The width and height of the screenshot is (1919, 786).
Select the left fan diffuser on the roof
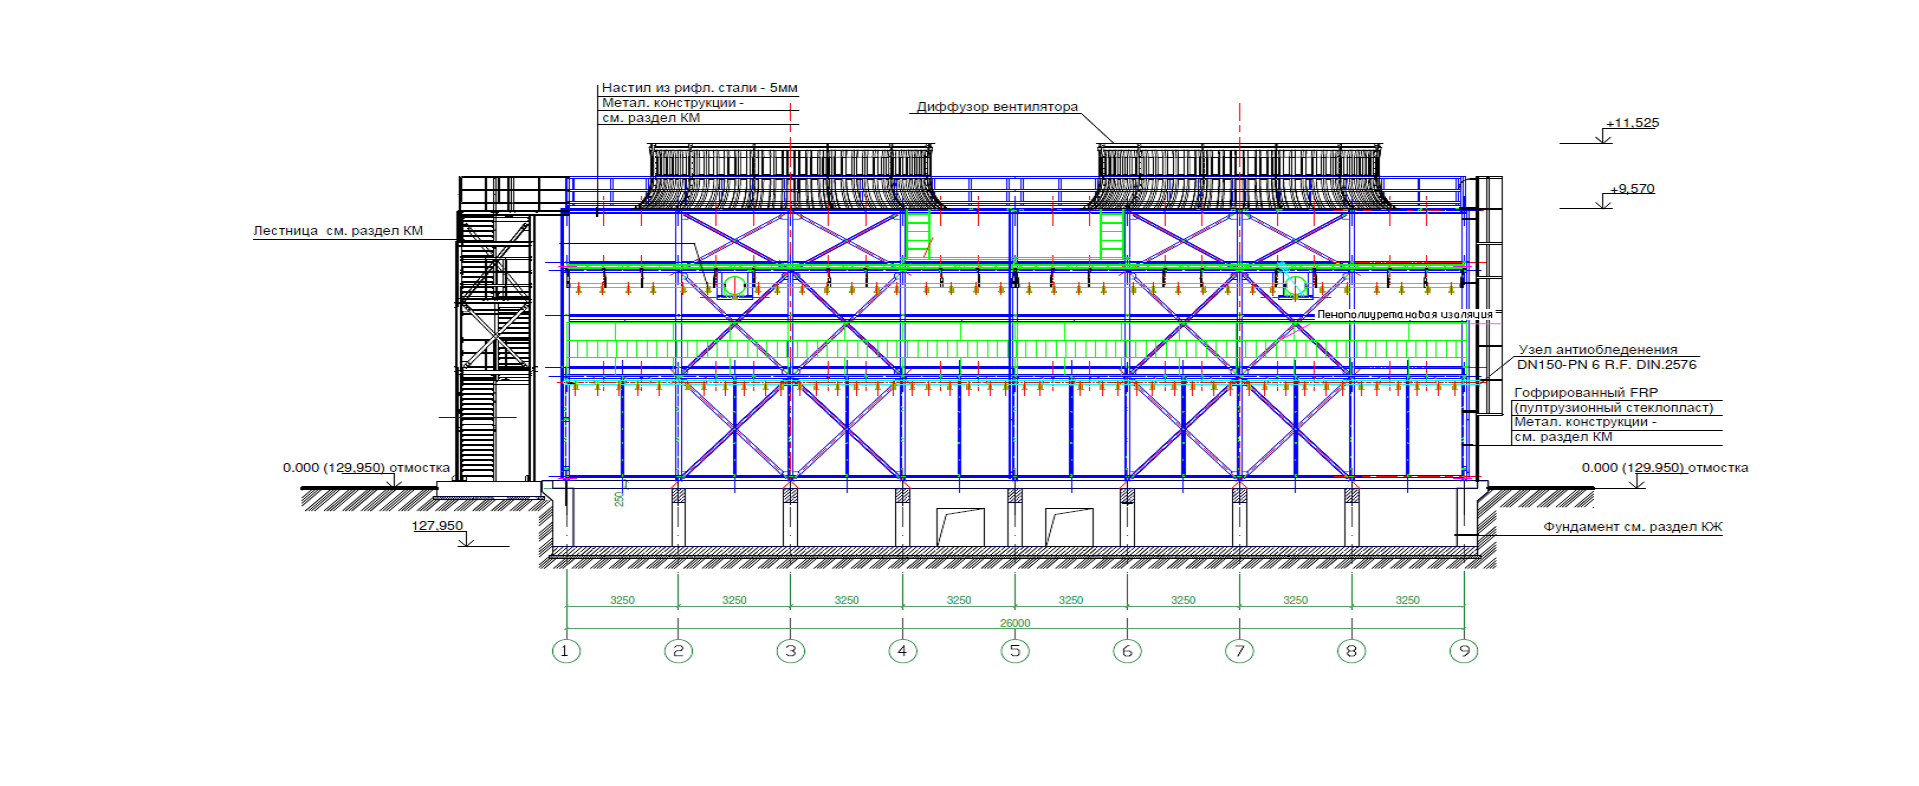(791, 176)
